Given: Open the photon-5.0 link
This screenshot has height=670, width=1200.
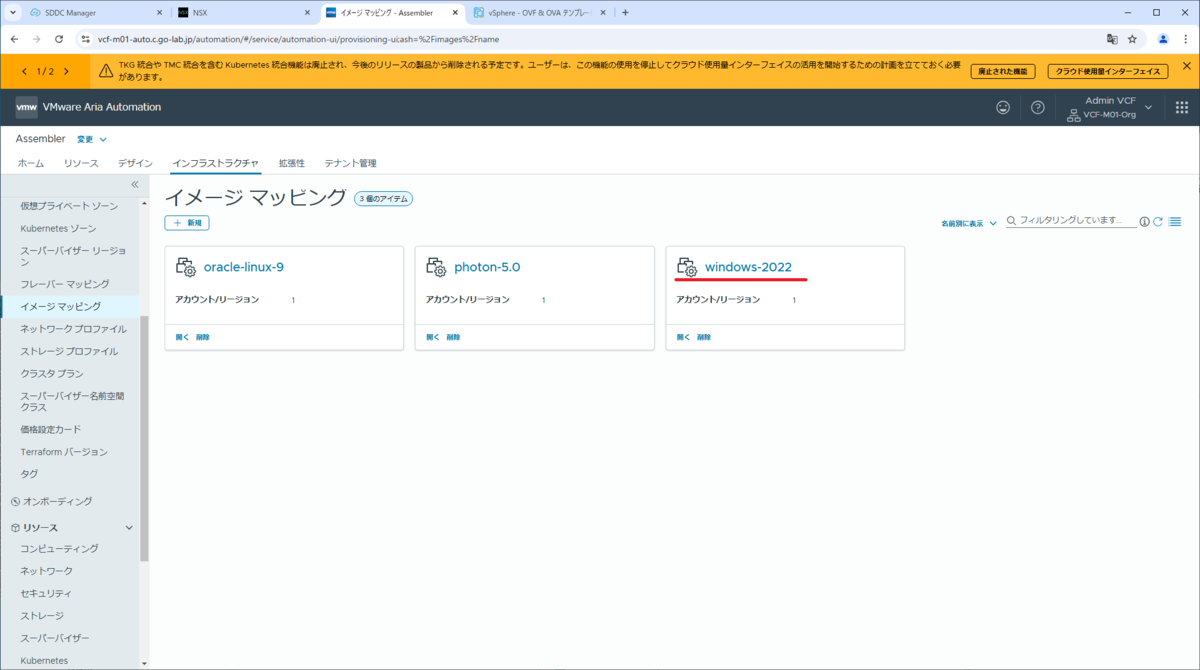Looking at the screenshot, I should [487, 267].
